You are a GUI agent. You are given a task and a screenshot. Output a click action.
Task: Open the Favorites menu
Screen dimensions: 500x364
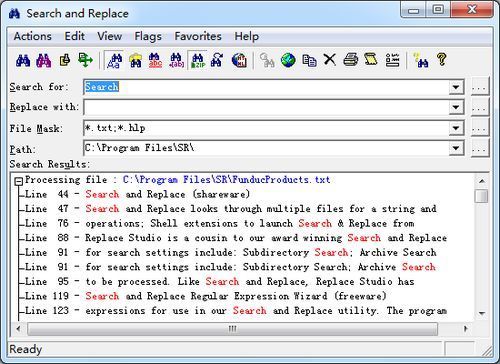pyautogui.click(x=198, y=36)
